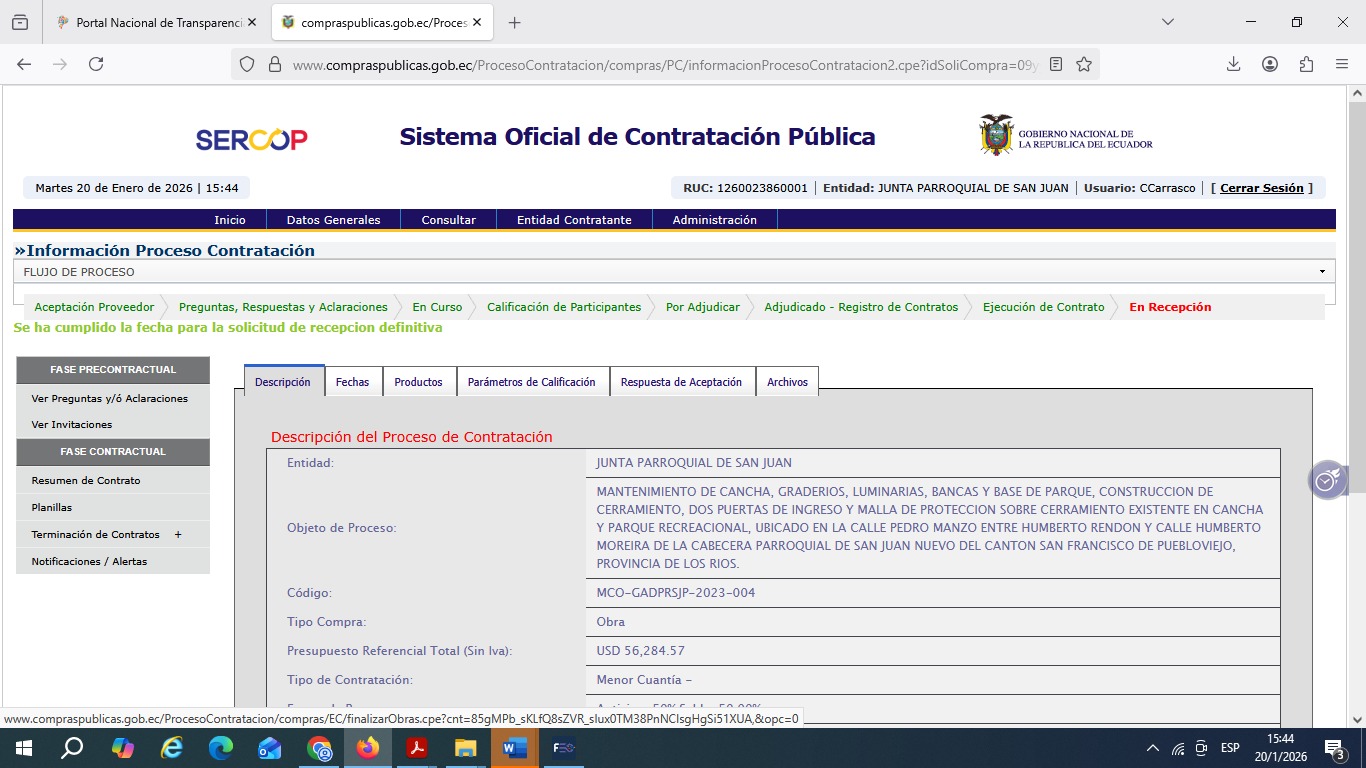Open the Archivos tab
The width and height of the screenshot is (1366, 768).
787,382
